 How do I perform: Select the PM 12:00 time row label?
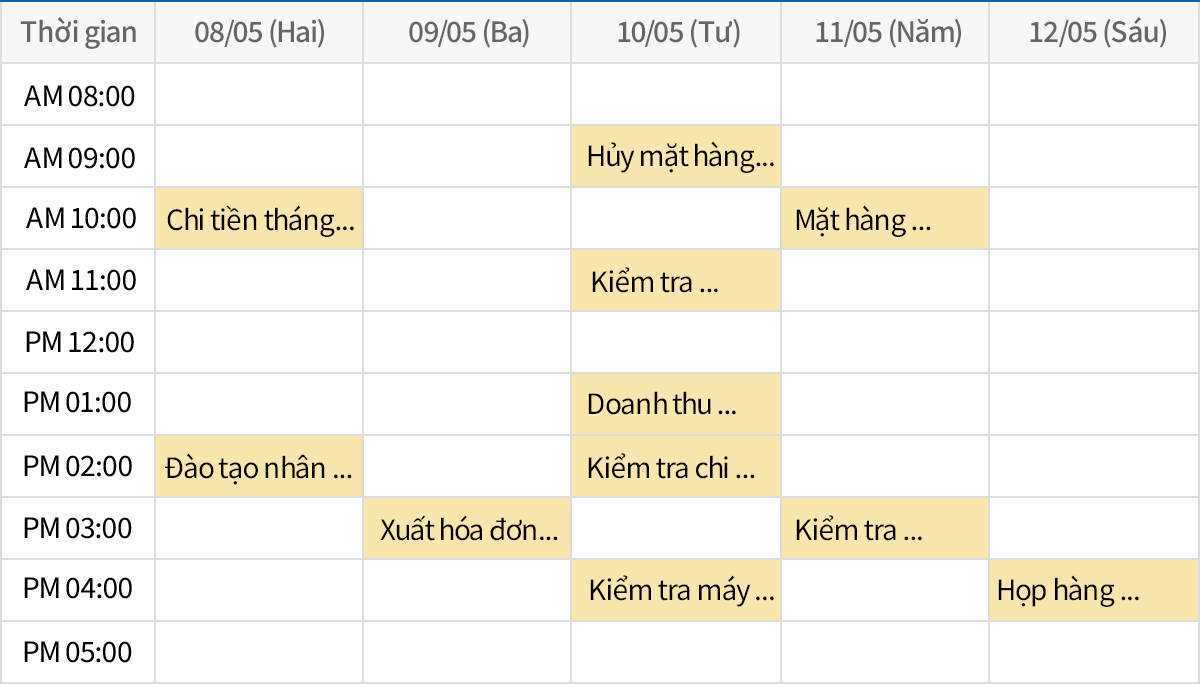point(79,342)
